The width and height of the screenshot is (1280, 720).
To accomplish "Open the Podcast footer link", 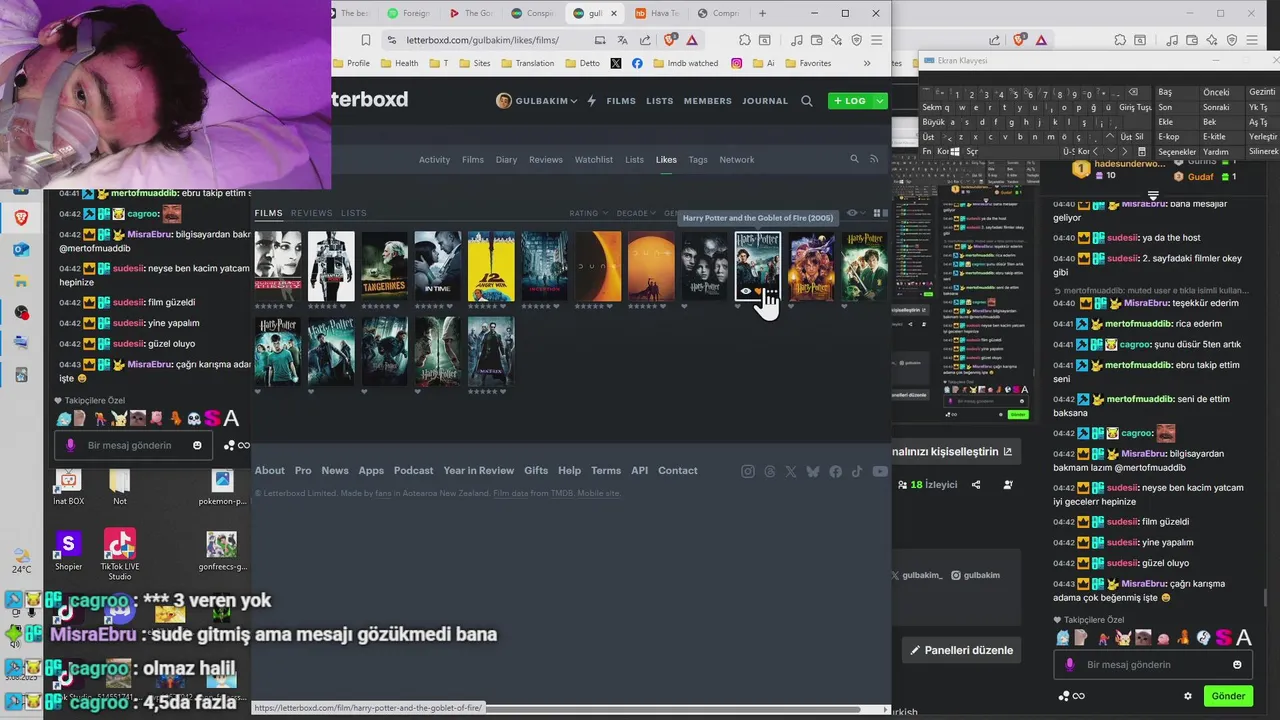I will pyautogui.click(x=413, y=471).
